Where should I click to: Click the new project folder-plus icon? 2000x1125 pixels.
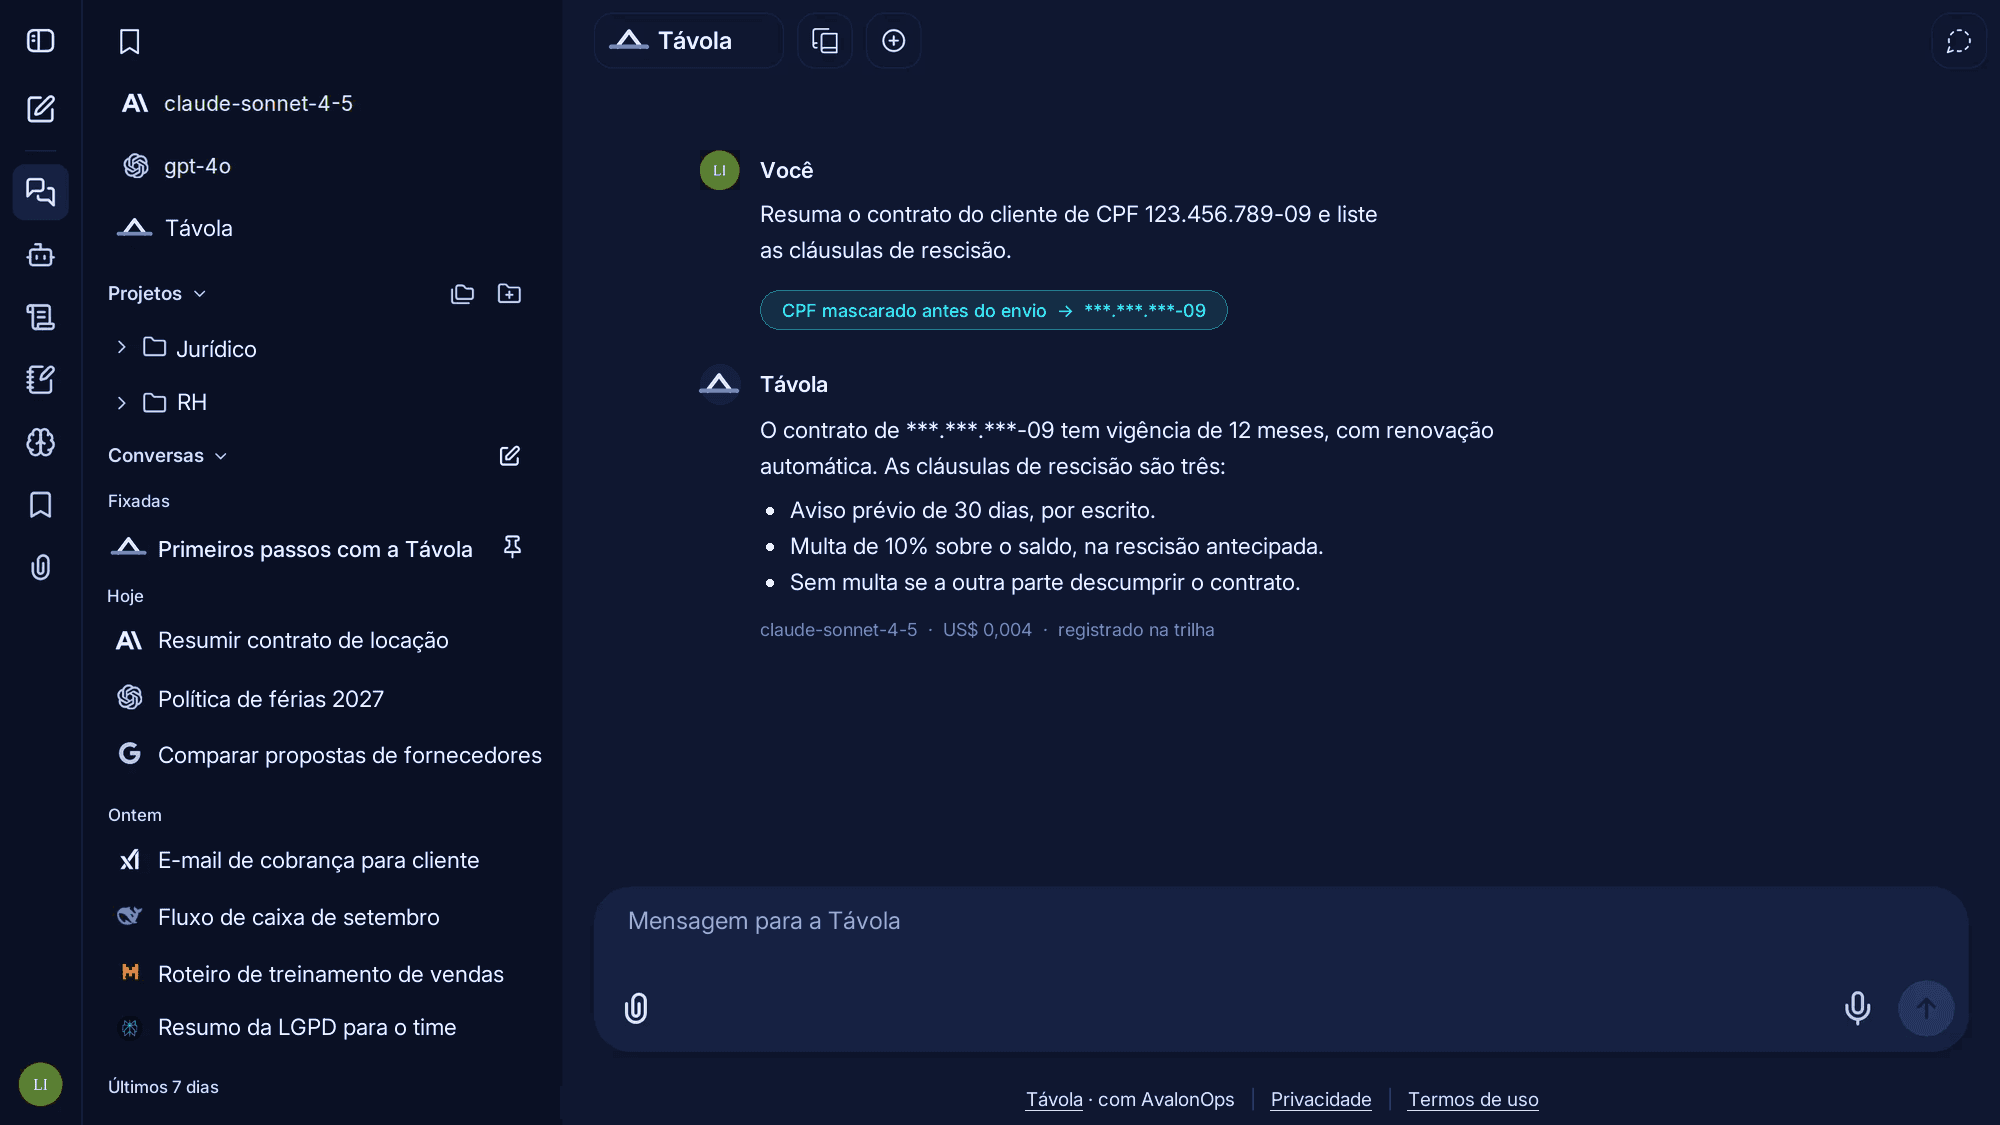pyautogui.click(x=509, y=293)
